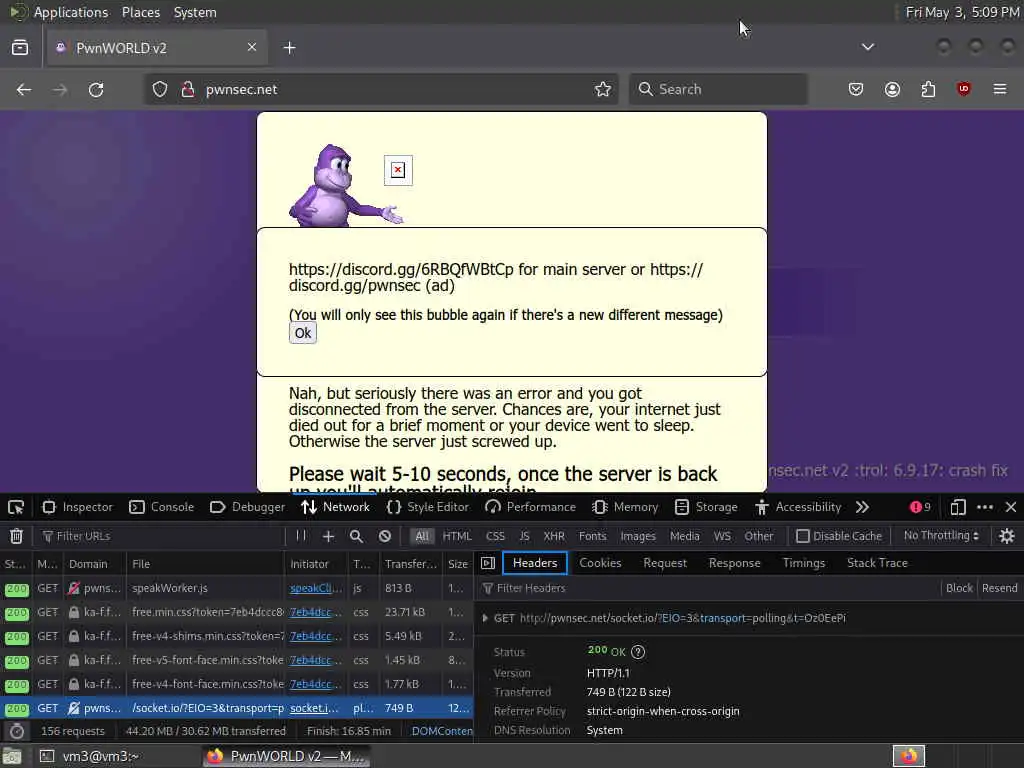The width and height of the screenshot is (1024, 768).
Task: Open the No Throttling dropdown
Action: point(941,536)
